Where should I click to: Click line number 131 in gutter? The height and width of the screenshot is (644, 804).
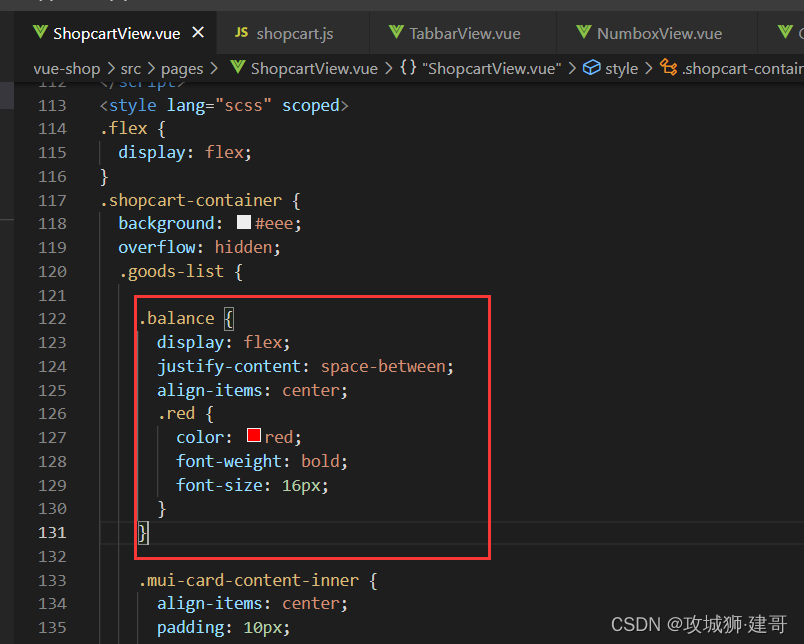click(52, 533)
